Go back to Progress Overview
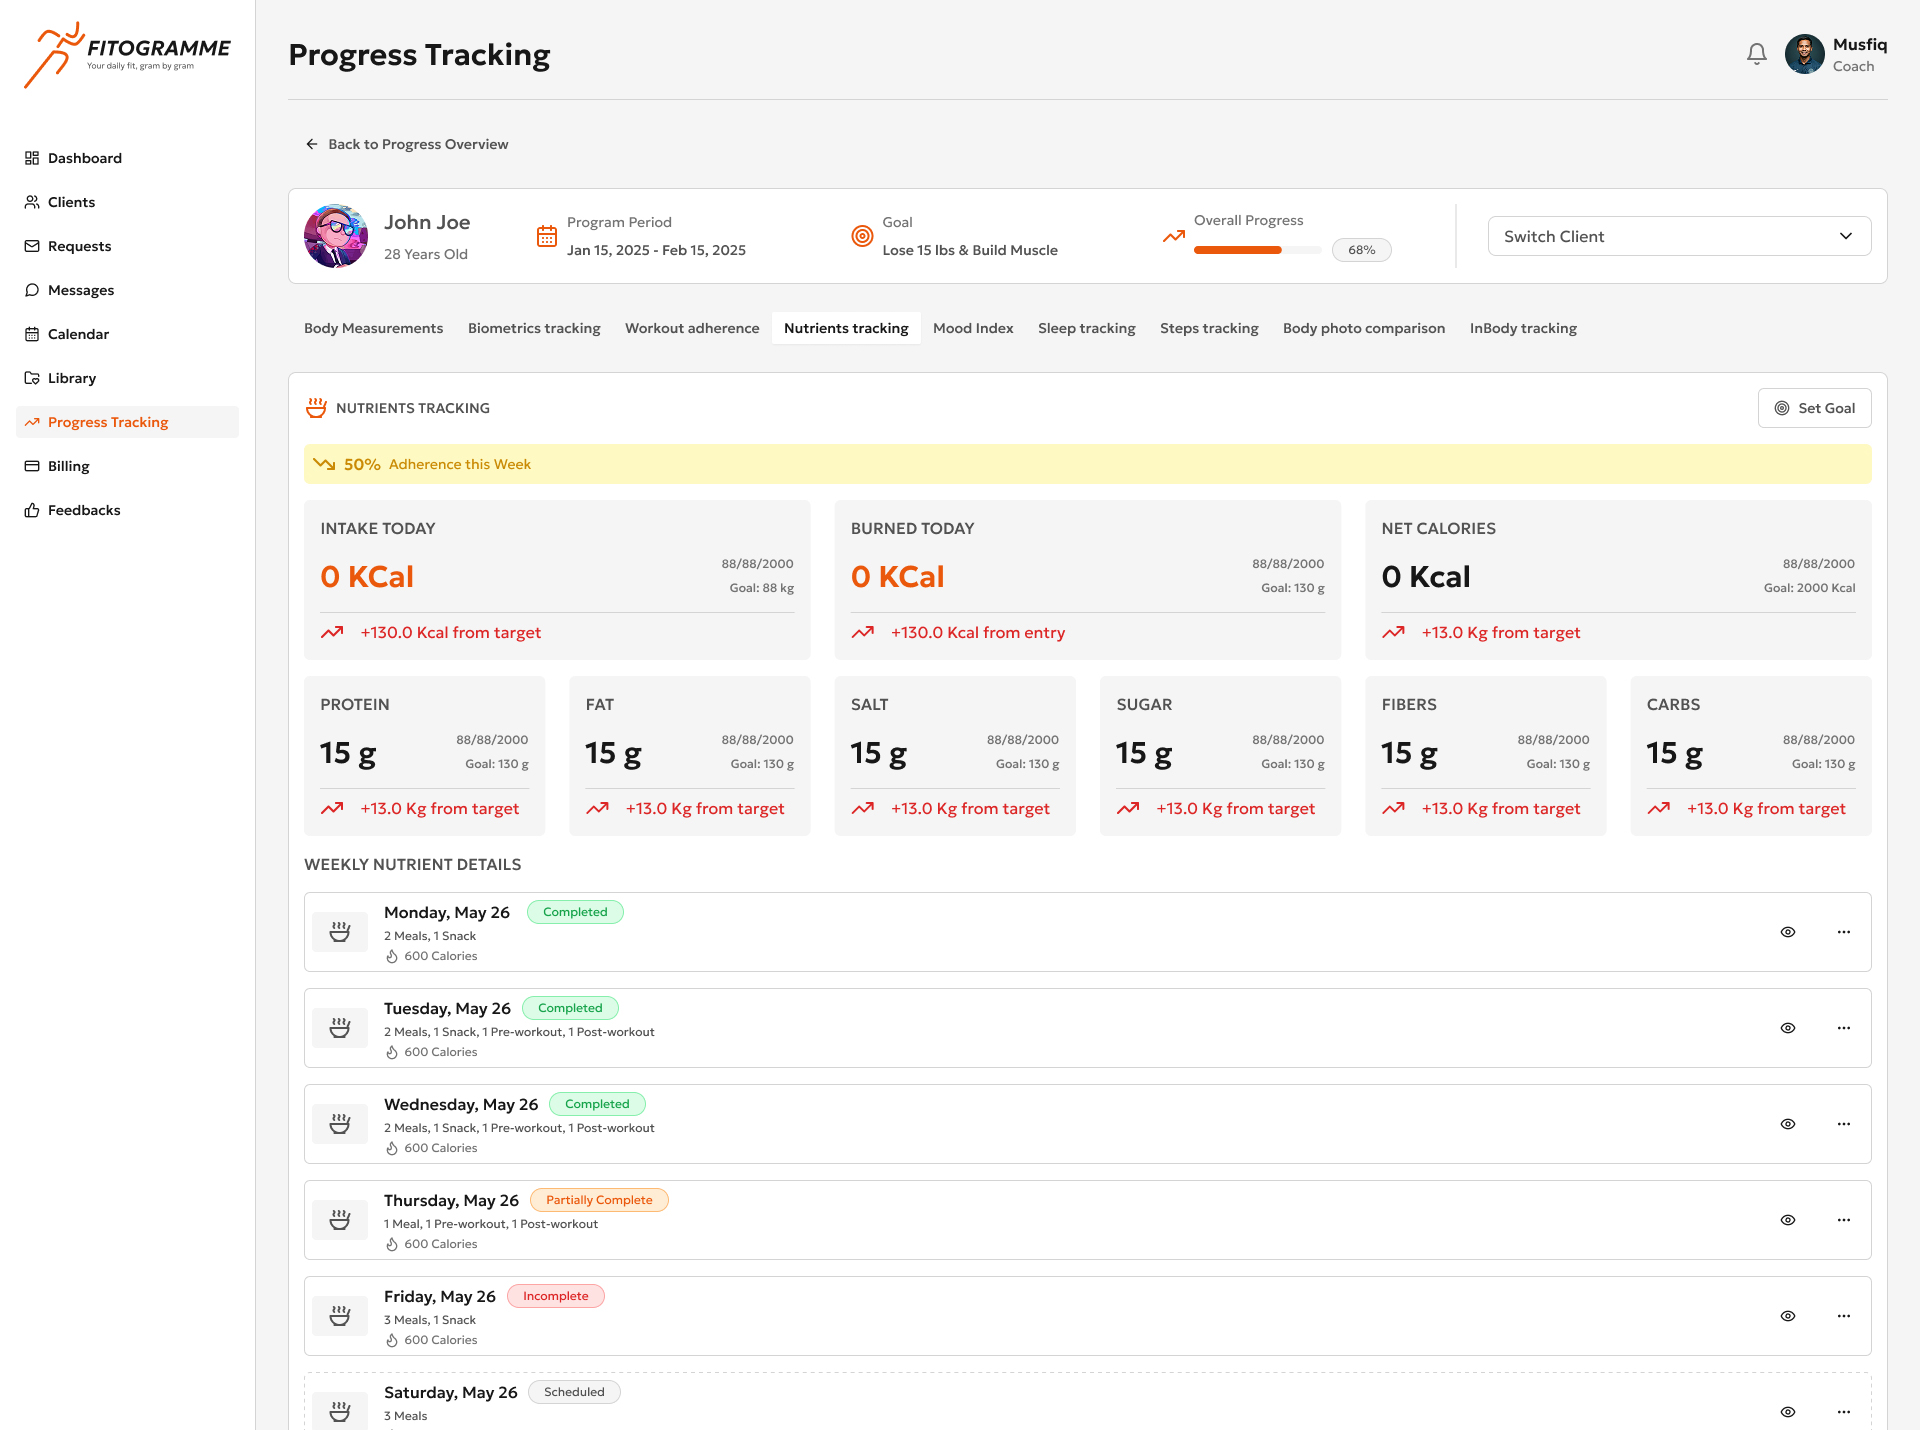1920x1430 pixels. pos(407,144)
